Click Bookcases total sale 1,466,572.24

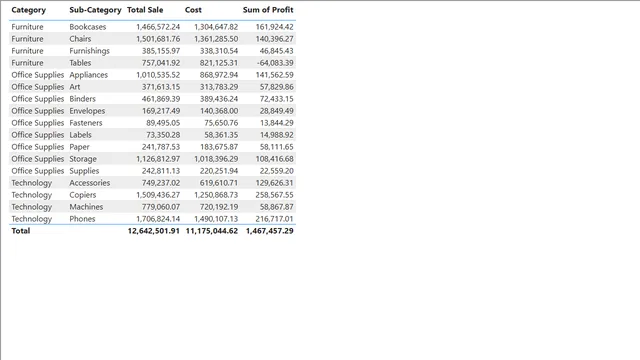158,27
